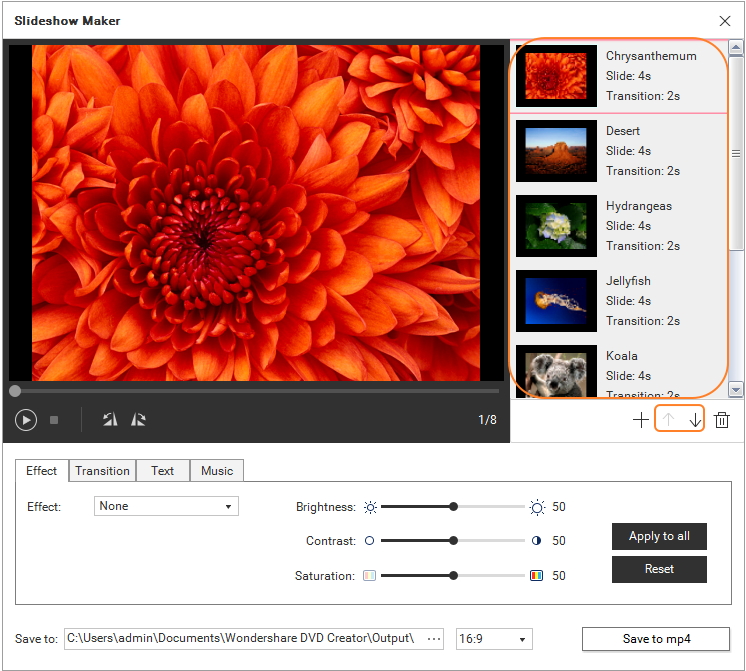This screenshot has height=671, width=746.
Task: Switch to the Transition tab
Action: [x=102, y=471]
